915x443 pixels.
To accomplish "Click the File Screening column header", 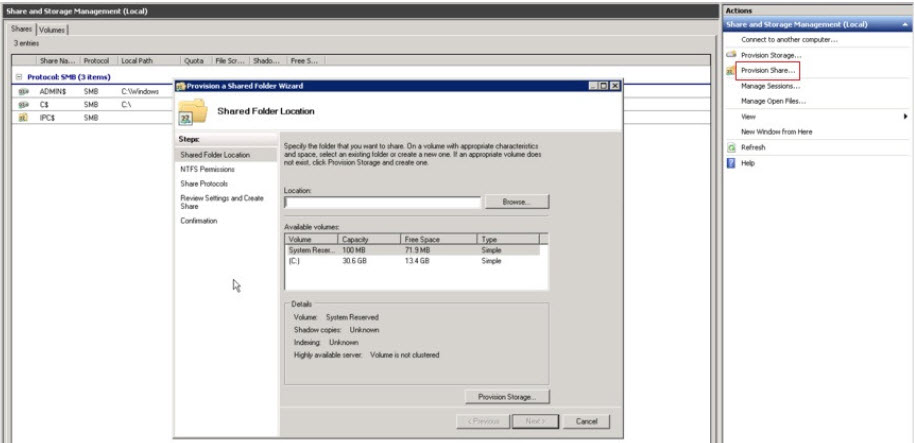I will click(230, 61).
